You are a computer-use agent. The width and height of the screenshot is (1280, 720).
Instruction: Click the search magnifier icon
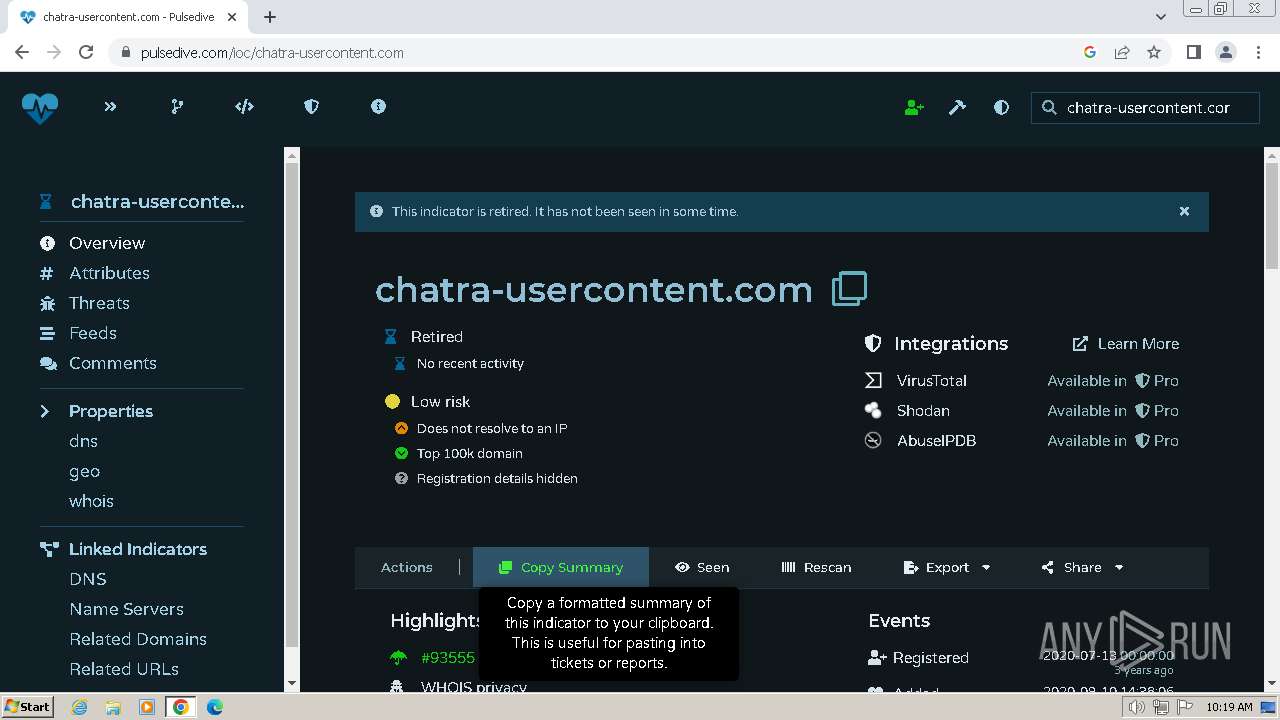pos(1049,108)
